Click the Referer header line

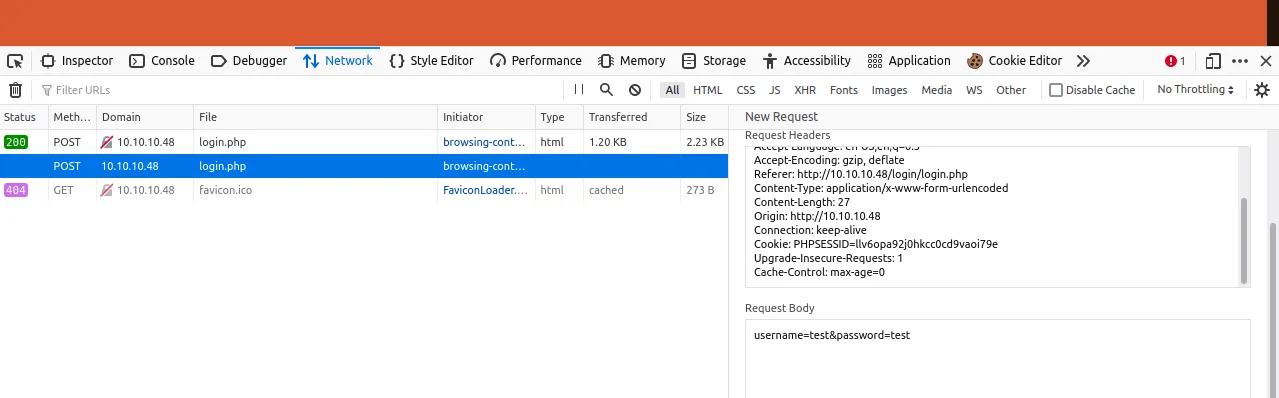coord(861,174)
